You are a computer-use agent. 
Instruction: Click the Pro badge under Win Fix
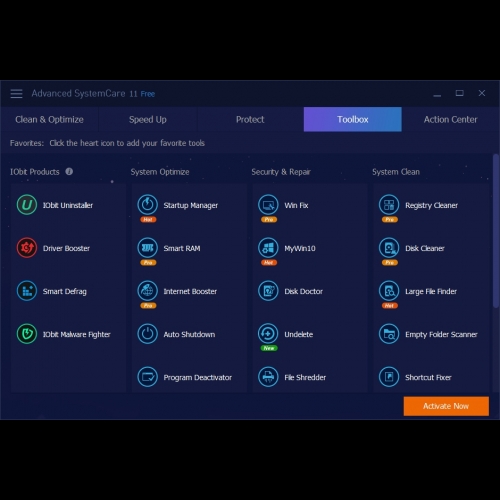(x=269, y=220)
